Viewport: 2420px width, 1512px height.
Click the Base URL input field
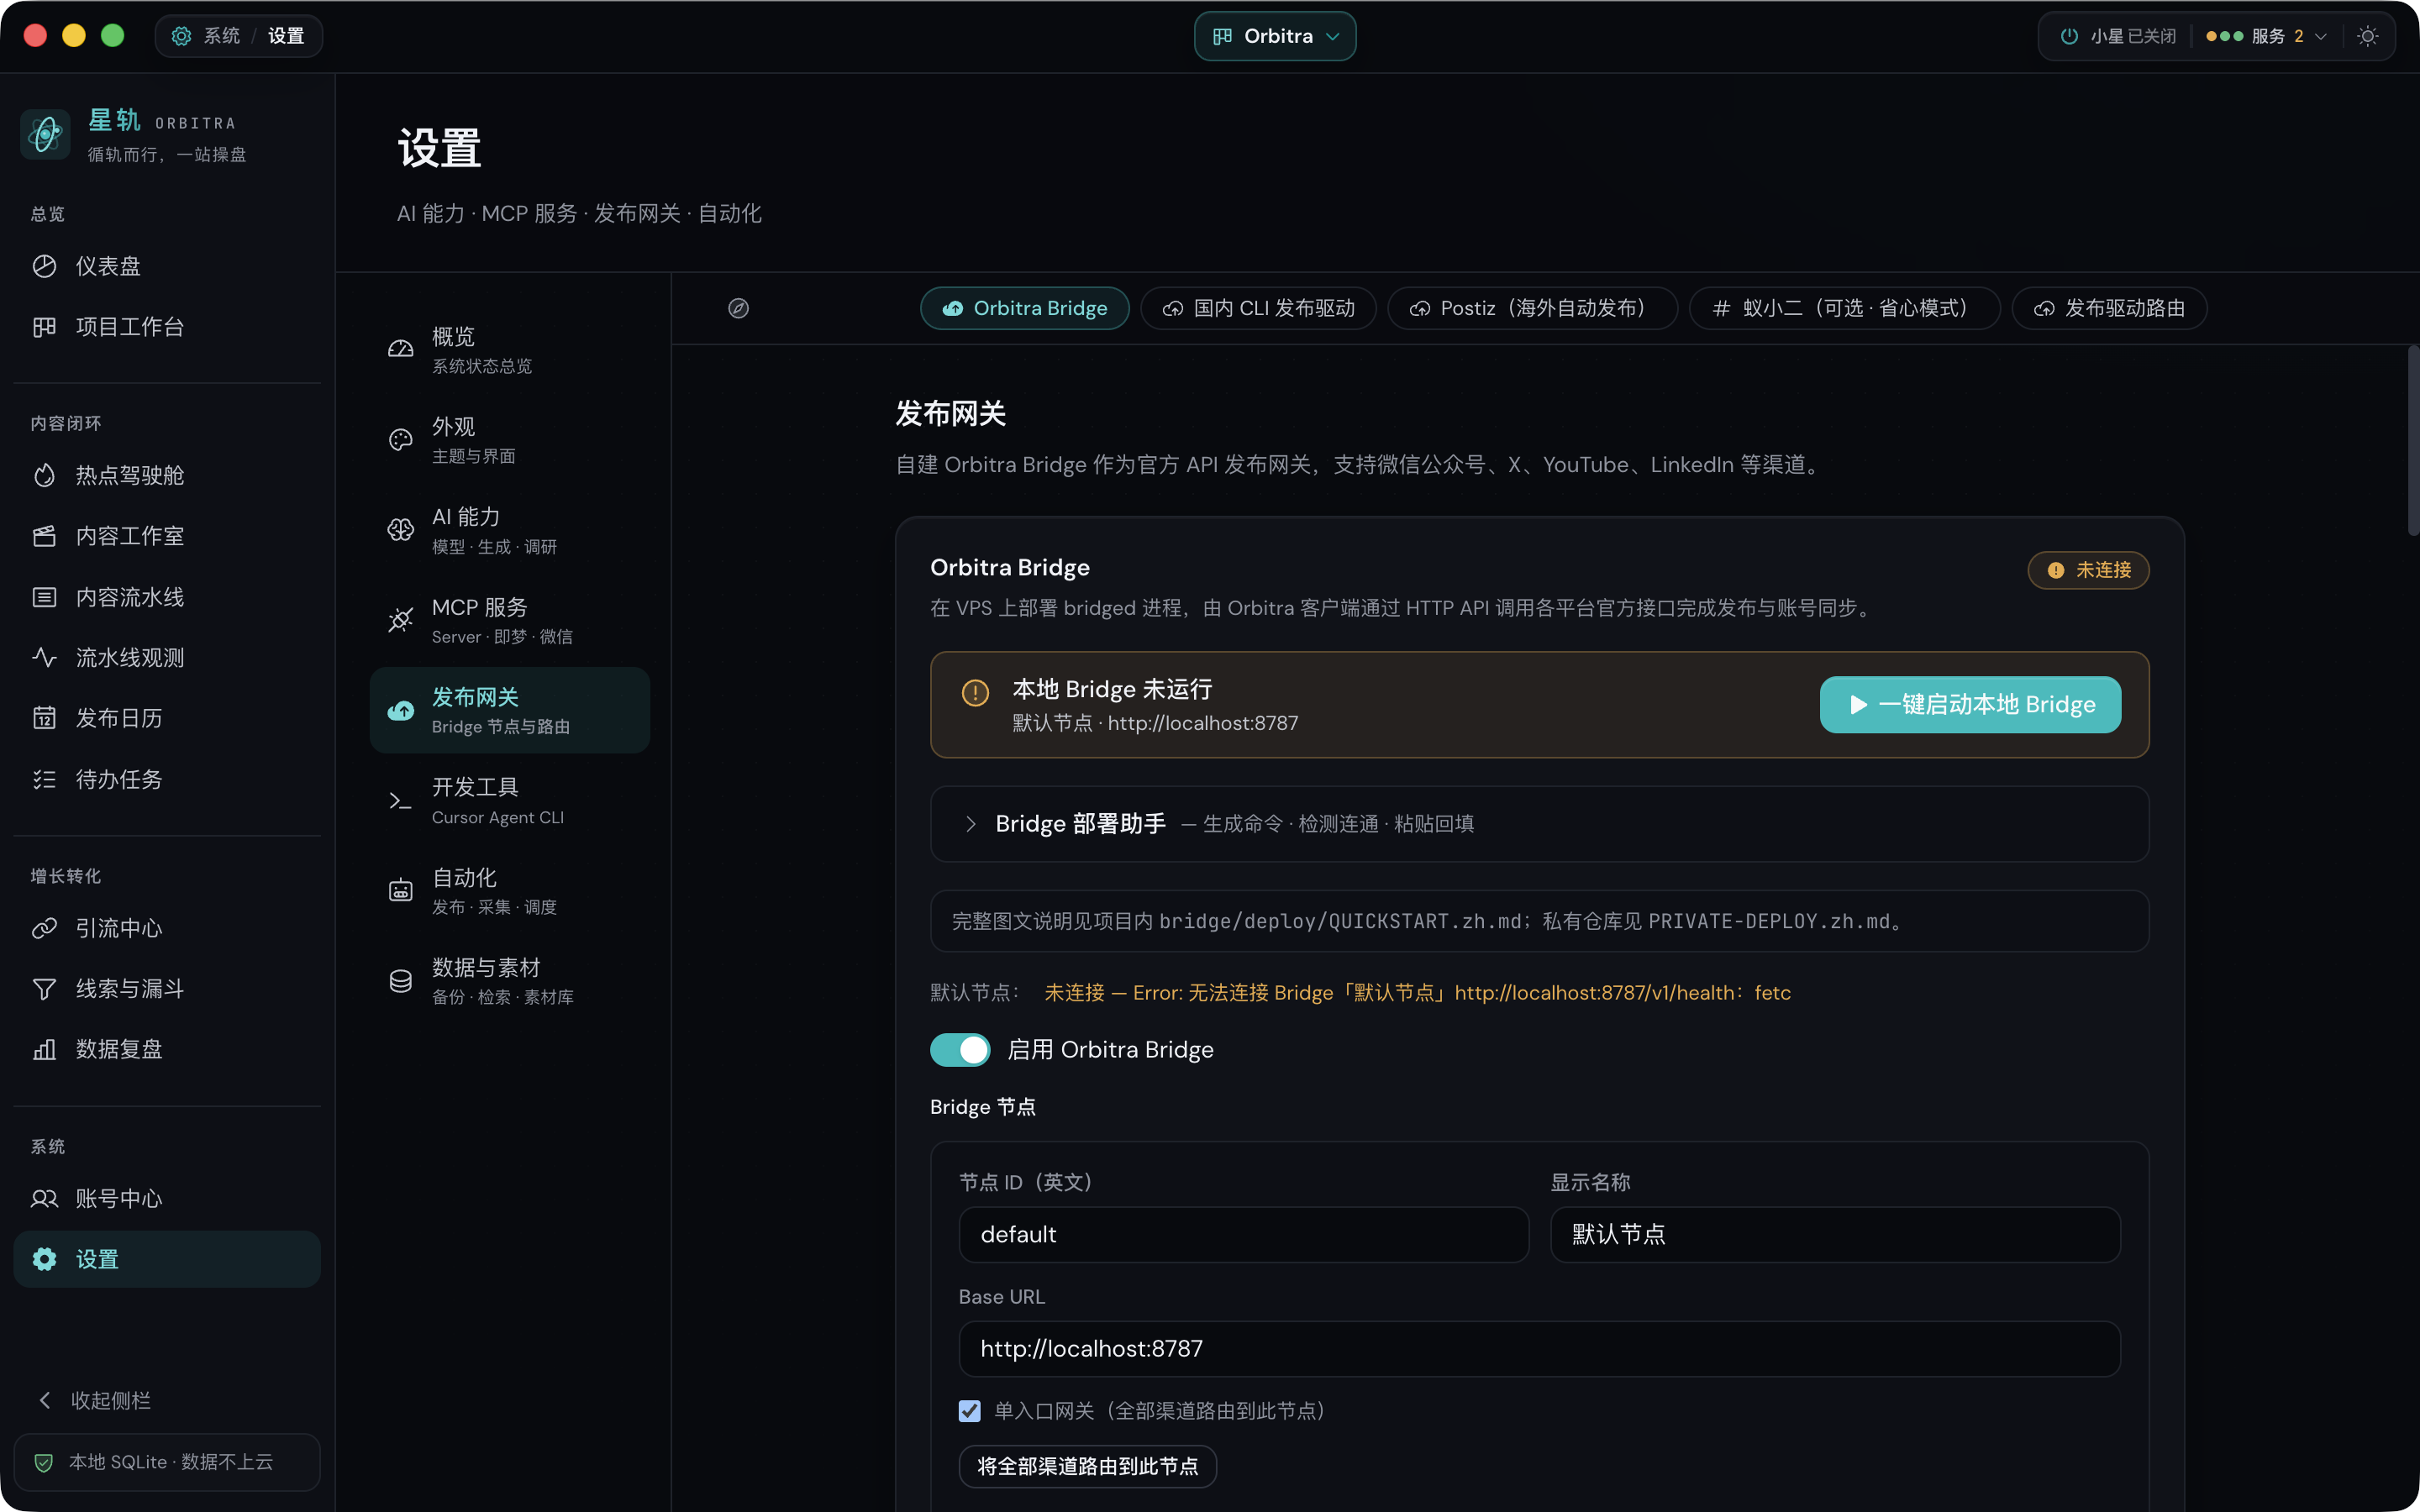pos(1539,1349)
